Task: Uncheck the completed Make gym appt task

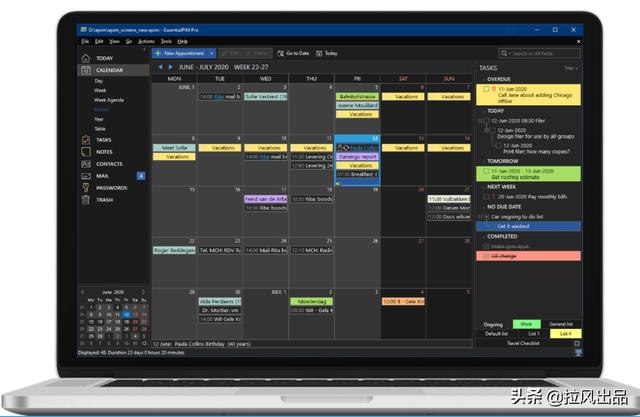Action: click(486, 246)
